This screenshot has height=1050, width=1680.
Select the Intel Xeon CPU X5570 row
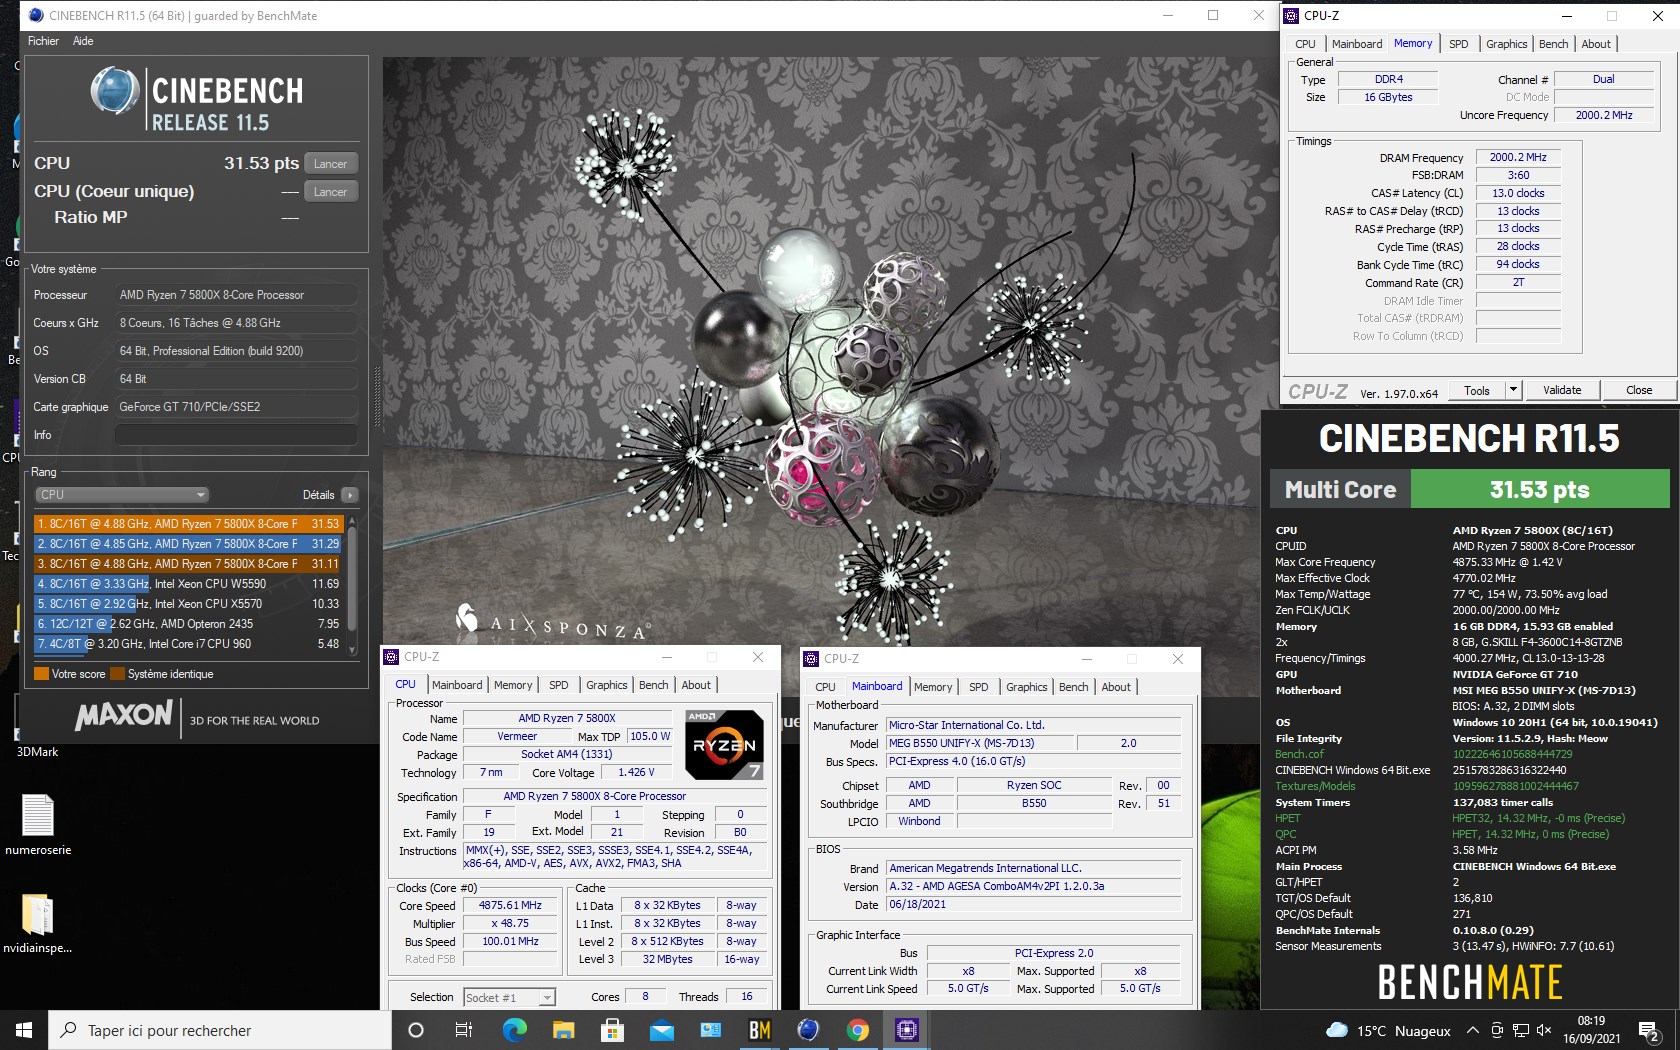click(x=188, y=604)
